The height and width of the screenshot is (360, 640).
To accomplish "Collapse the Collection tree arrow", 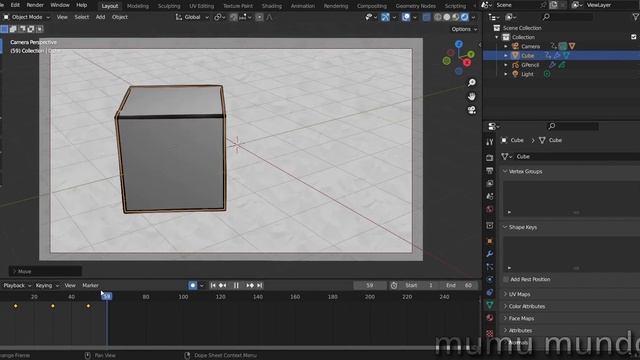I will [x=497, y=37].
